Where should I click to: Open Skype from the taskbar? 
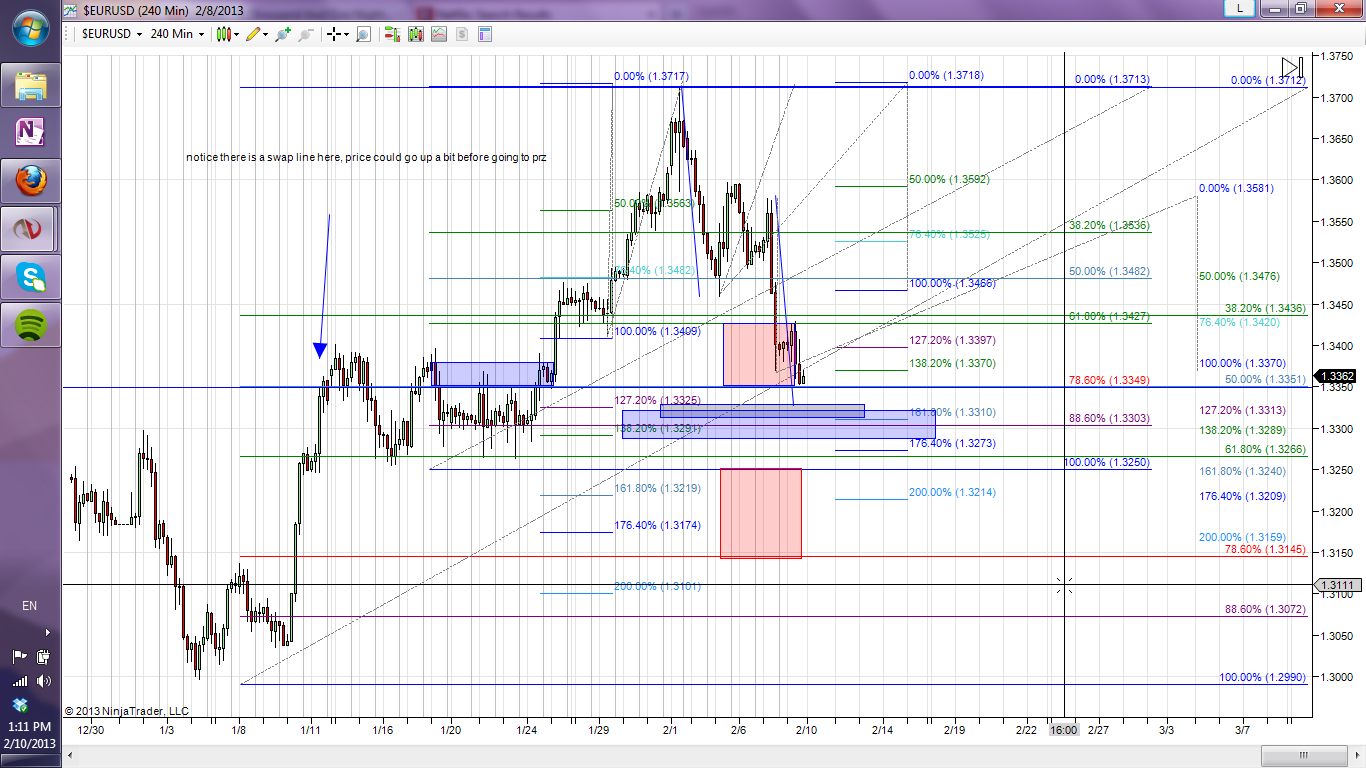click(x=31, y=278)
